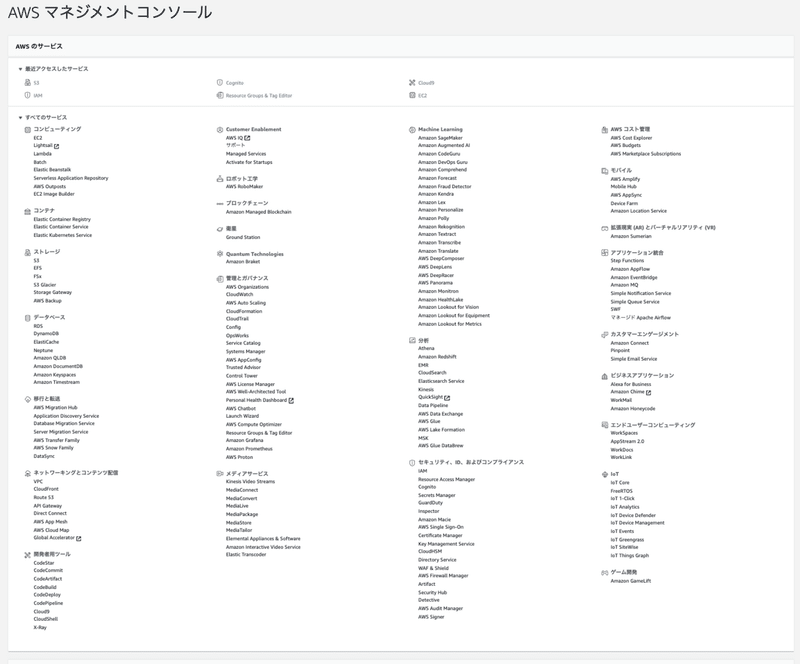This screenshot has width=800, height=664.
Task: Open Amazon Braket
Action: (243, 262)
